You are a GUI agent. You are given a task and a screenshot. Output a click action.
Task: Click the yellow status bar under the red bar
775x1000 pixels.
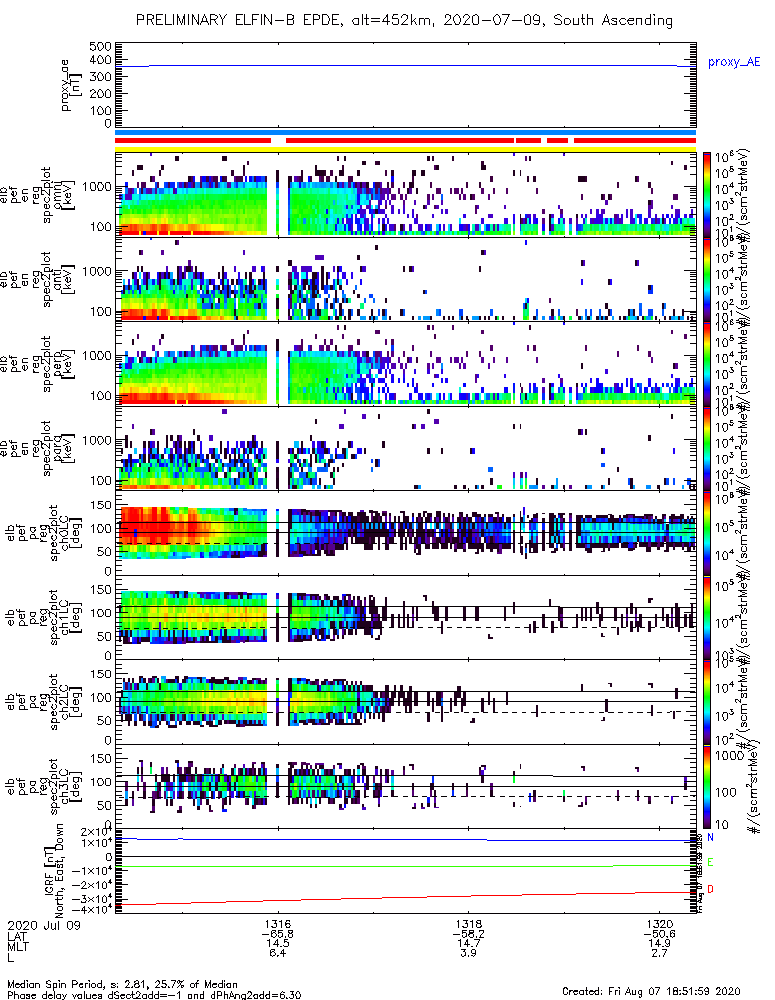point(406,149)
